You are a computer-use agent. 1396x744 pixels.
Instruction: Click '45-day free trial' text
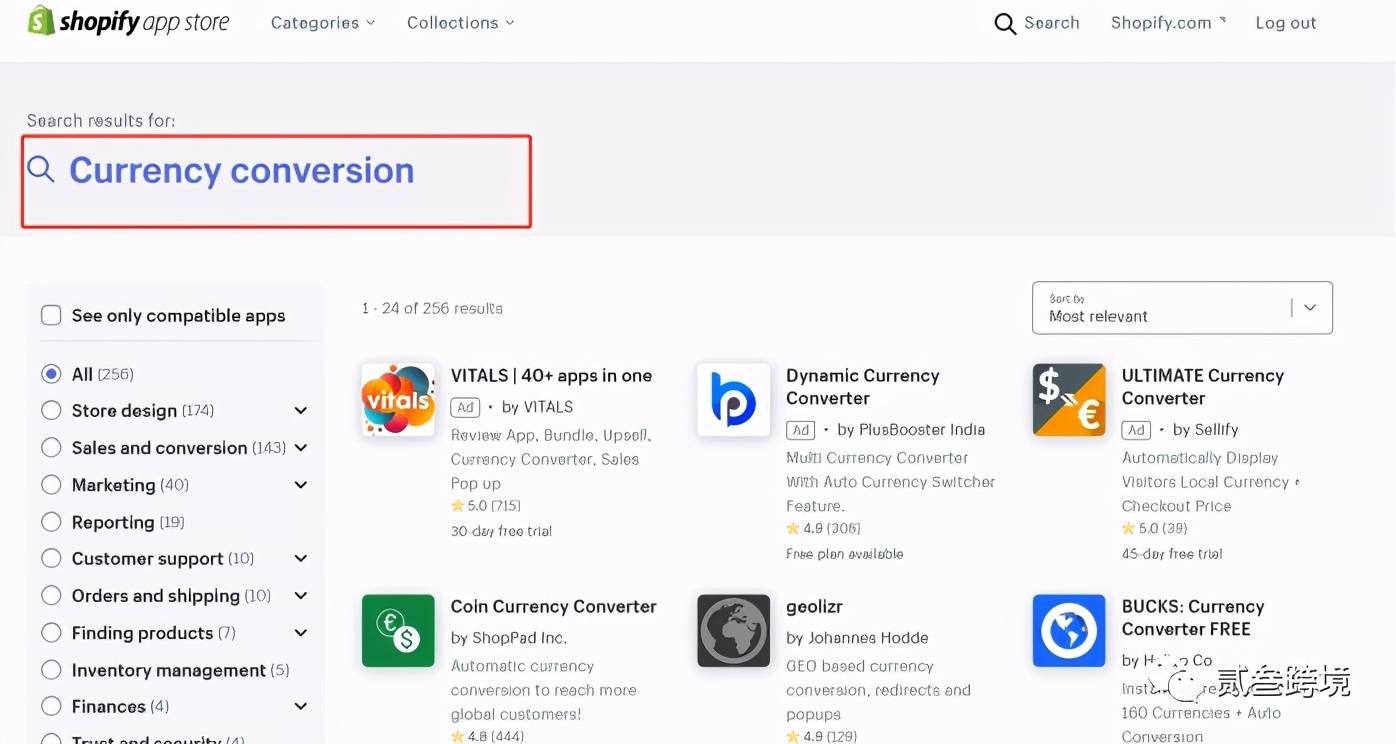[x=1172, y=554]
